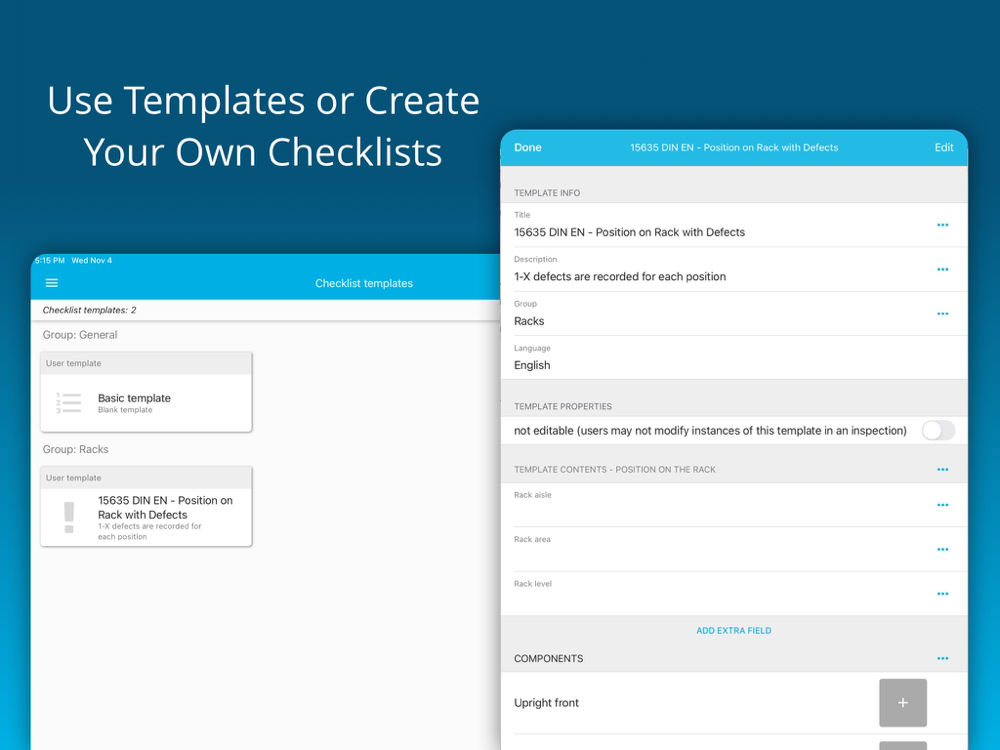
Task: Toggle the not editable template switch
Action: tap(938, 430)
